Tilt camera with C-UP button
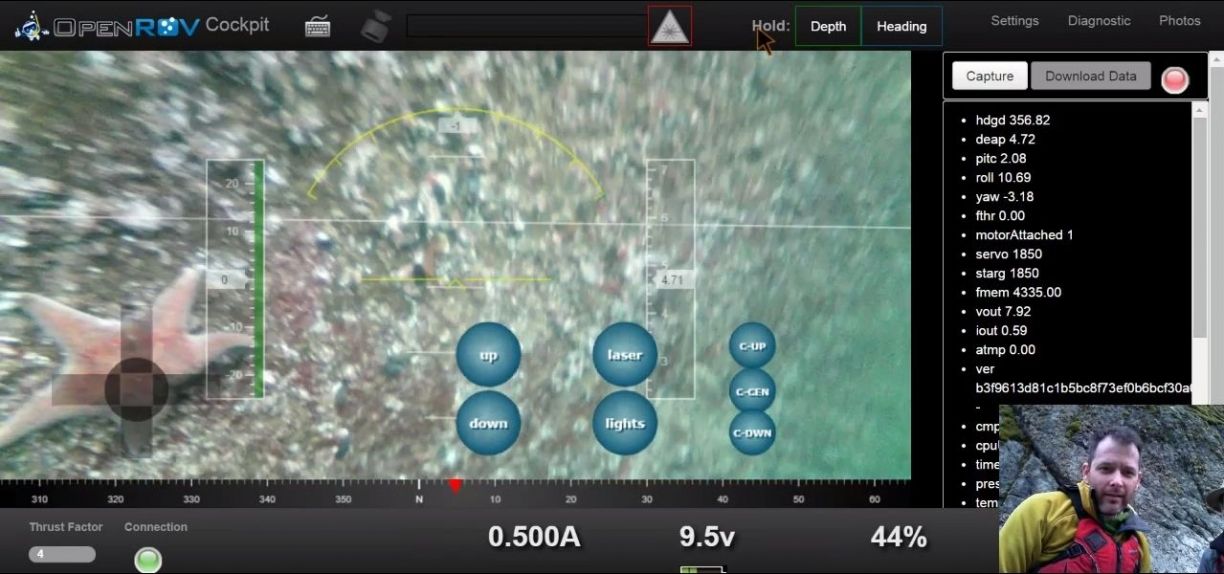The image size is (1224, 574). (752, 346)
